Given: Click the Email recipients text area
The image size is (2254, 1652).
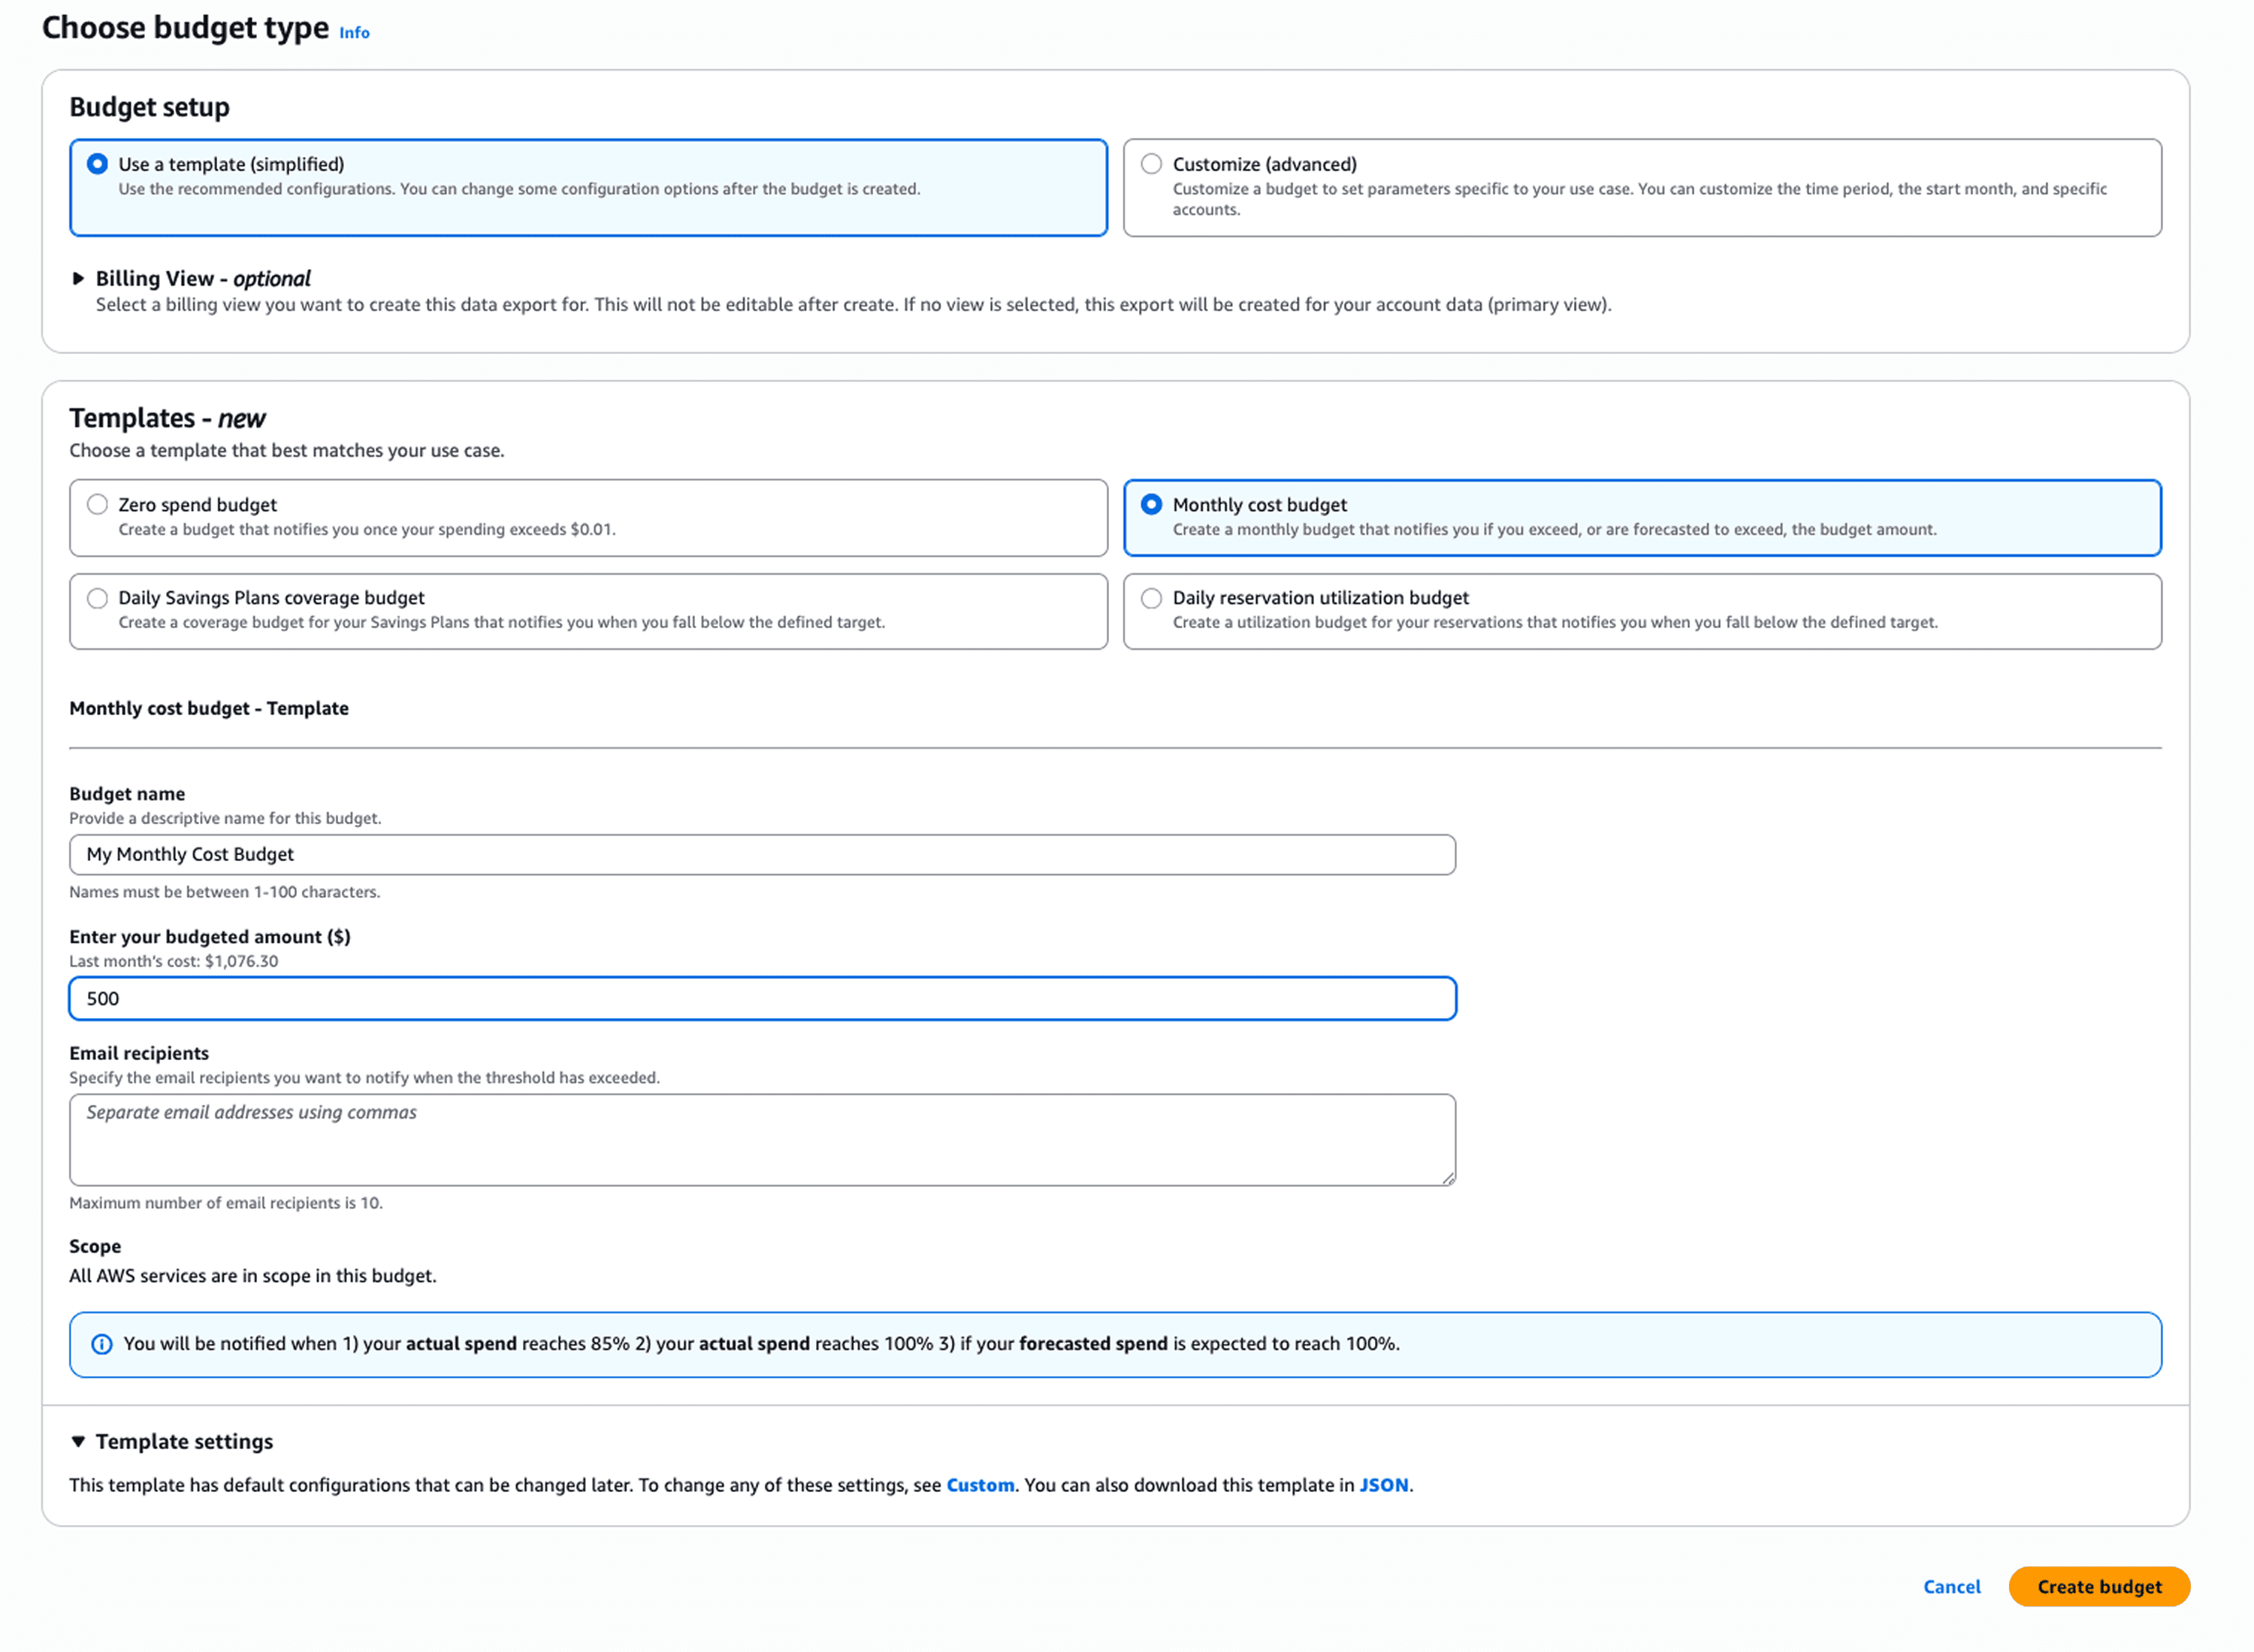Looking at the screenshot, I should pyautogui.click(x=761, y=1140).
